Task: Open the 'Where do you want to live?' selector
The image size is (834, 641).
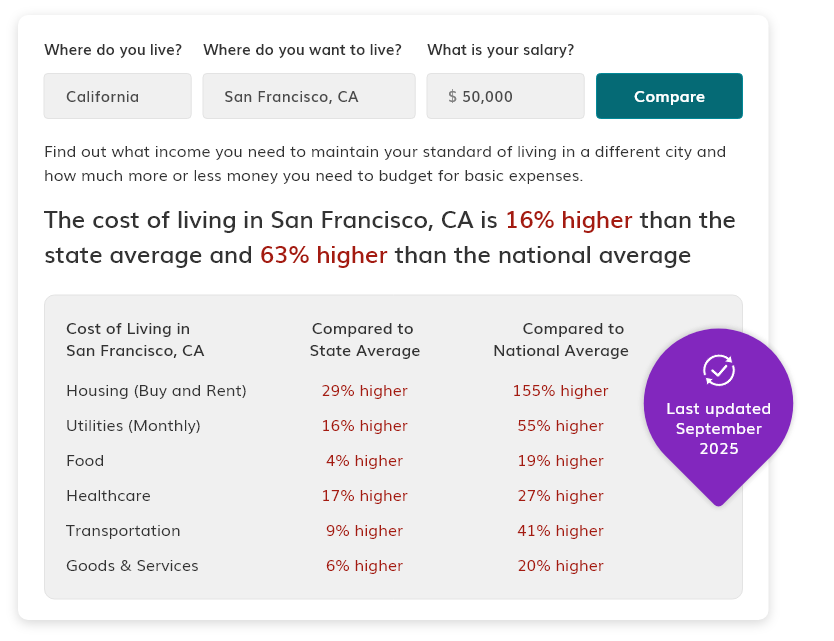Action: [x=308, y=96]
